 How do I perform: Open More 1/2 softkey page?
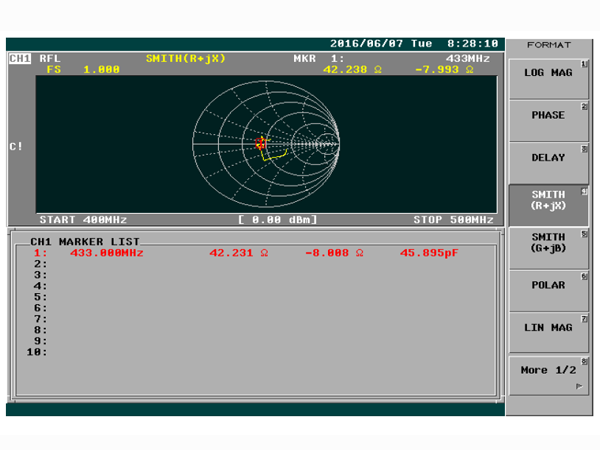548,376
